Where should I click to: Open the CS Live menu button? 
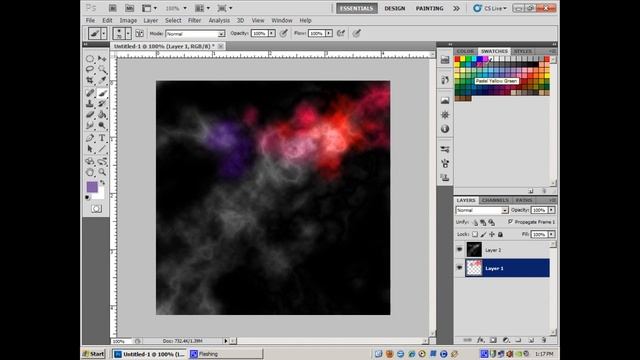click(490, 8)
